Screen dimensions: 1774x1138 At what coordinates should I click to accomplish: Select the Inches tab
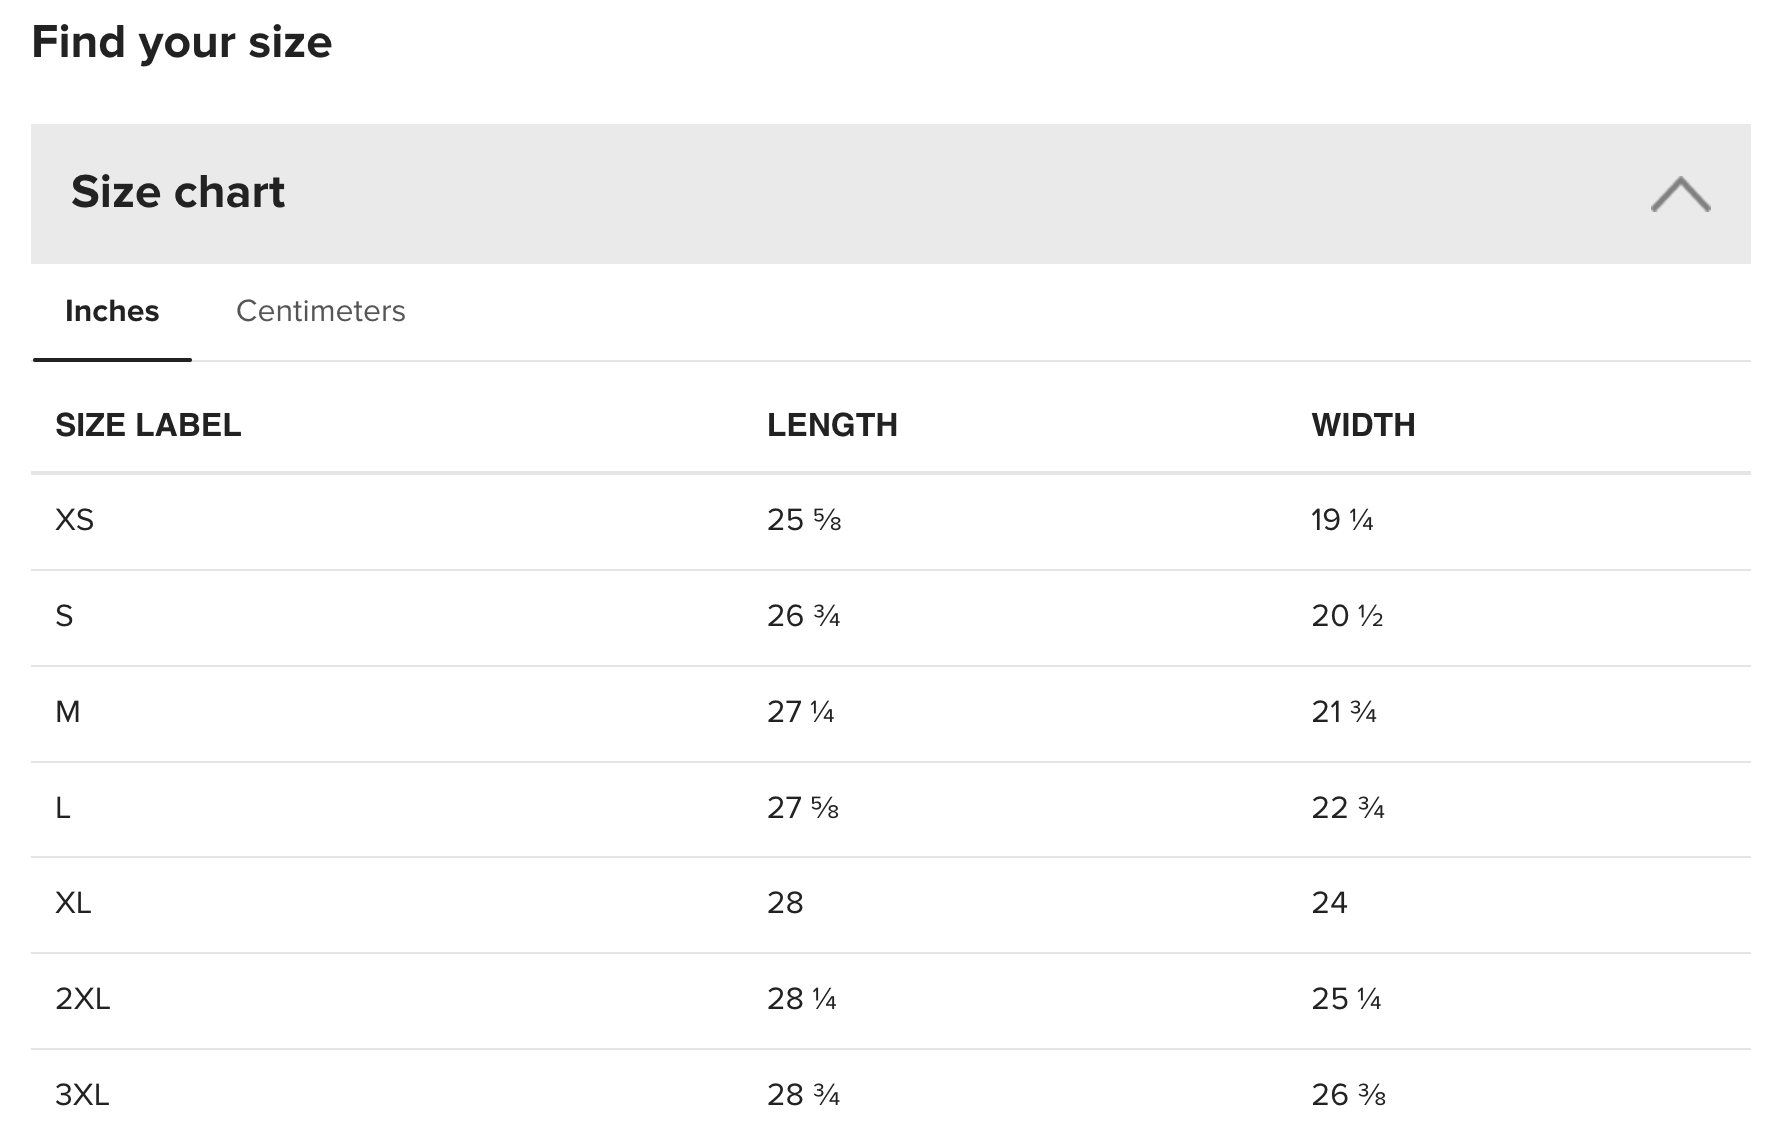tap(112, 311)
